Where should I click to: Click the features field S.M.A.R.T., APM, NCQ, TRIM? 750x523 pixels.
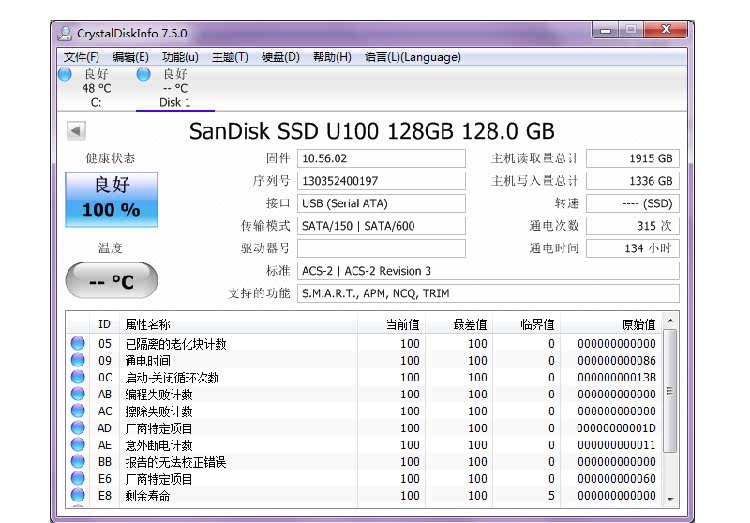click(x=488, y=293)
